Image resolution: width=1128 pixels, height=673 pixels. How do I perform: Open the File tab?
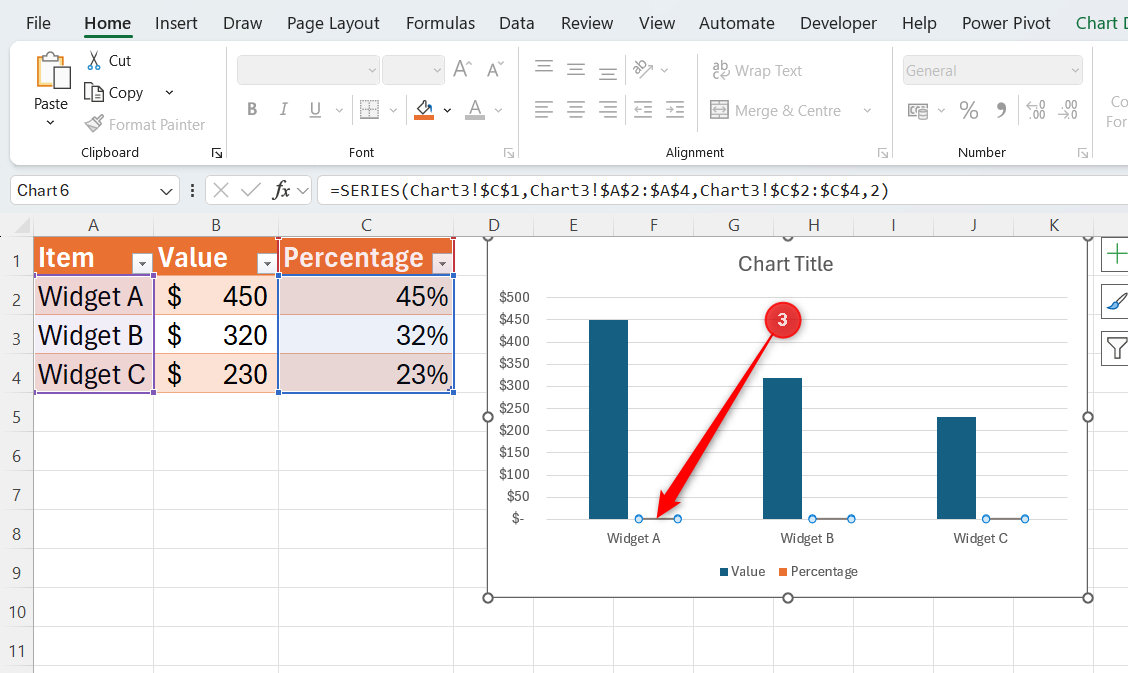point(38,23)
